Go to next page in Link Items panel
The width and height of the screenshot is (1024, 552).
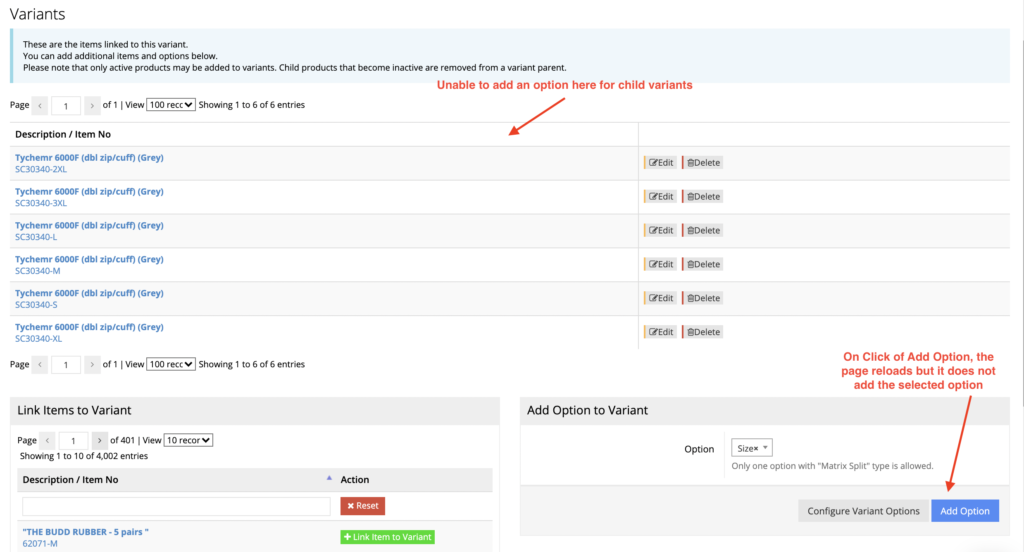click(99, 440)
